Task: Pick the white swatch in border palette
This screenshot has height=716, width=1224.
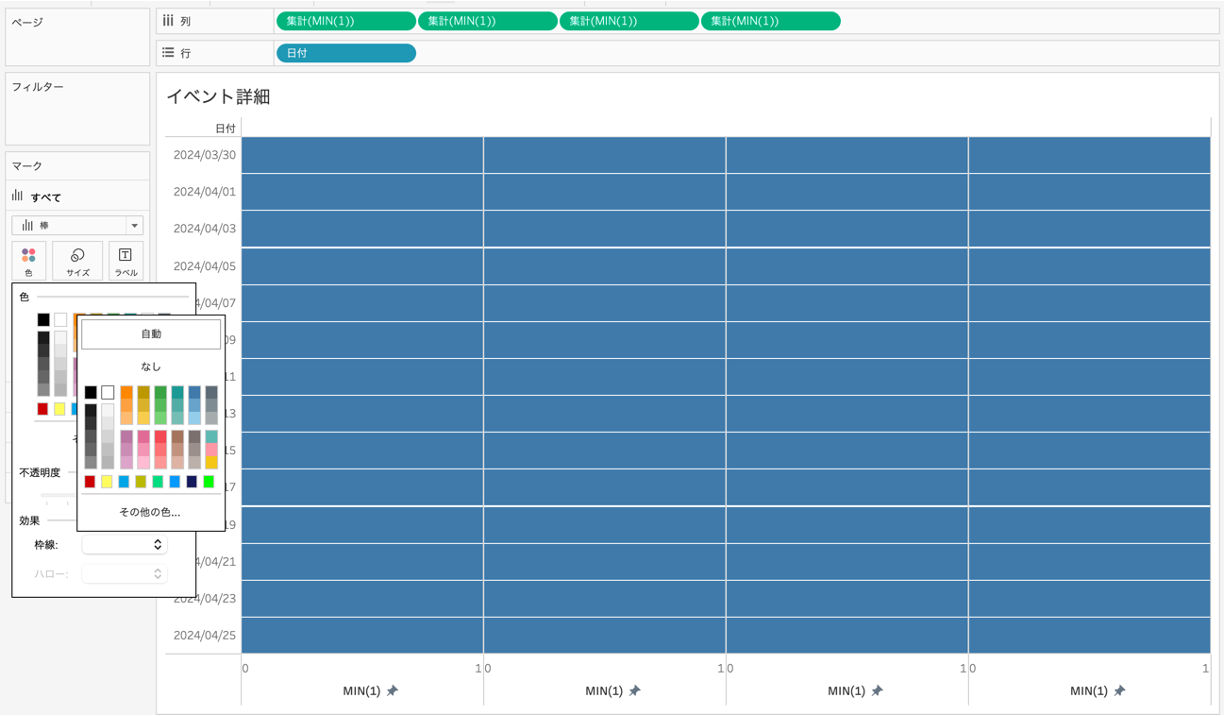Action: click(x=107, y=392)
